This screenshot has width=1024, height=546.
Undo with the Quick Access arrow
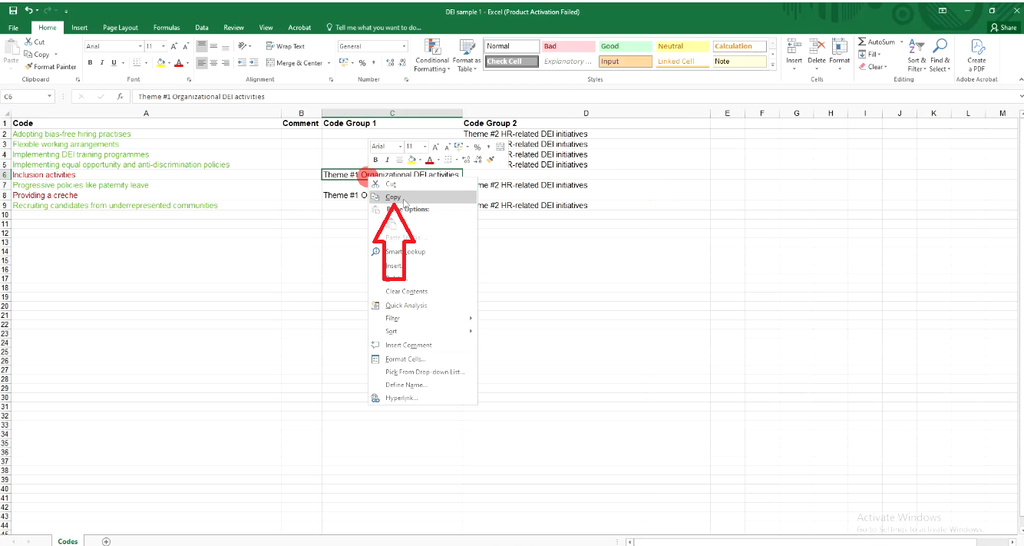[x=29, y=10]
